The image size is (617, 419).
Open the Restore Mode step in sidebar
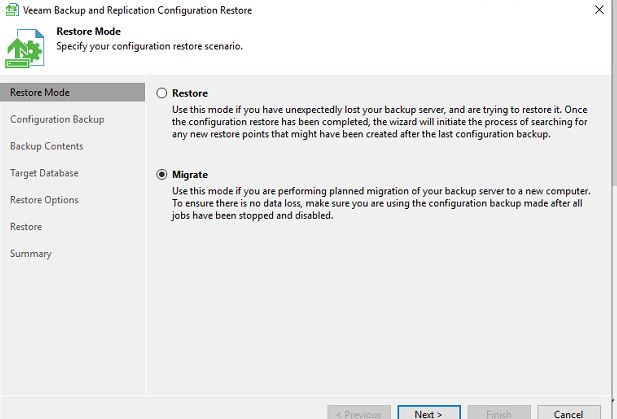point(40,93)
